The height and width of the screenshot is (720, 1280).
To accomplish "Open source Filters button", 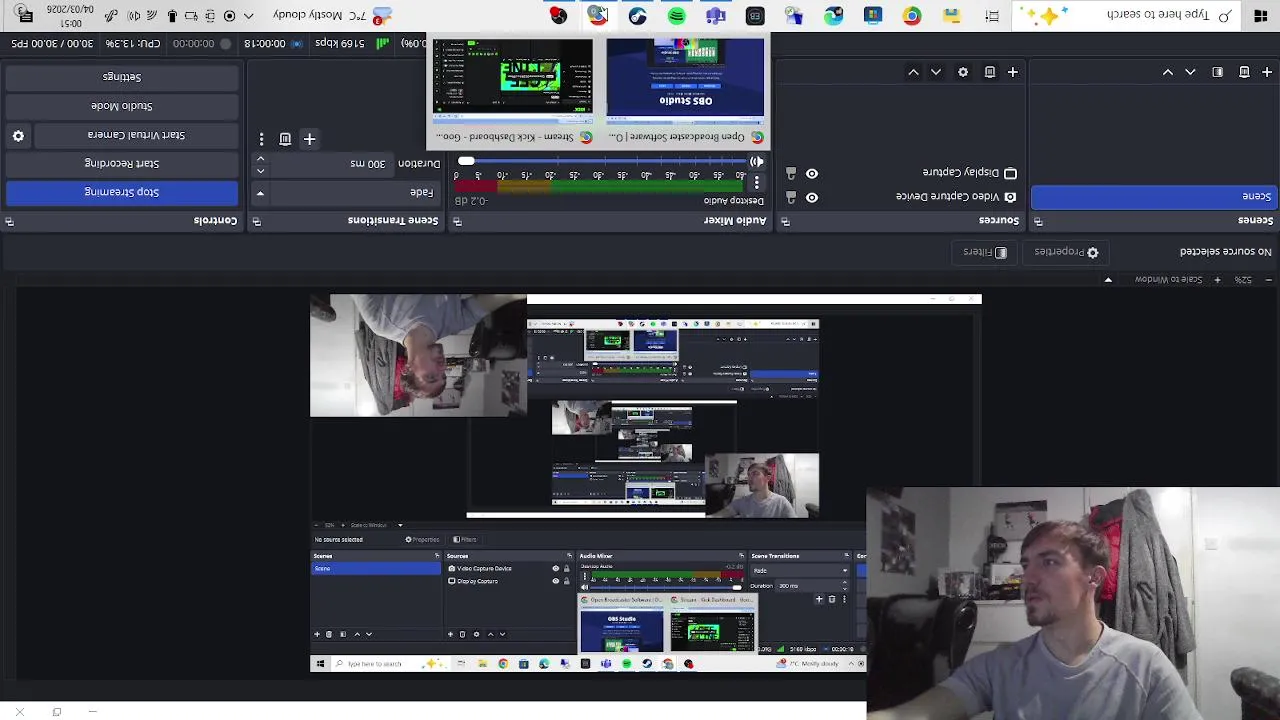I will coord(985,252).
